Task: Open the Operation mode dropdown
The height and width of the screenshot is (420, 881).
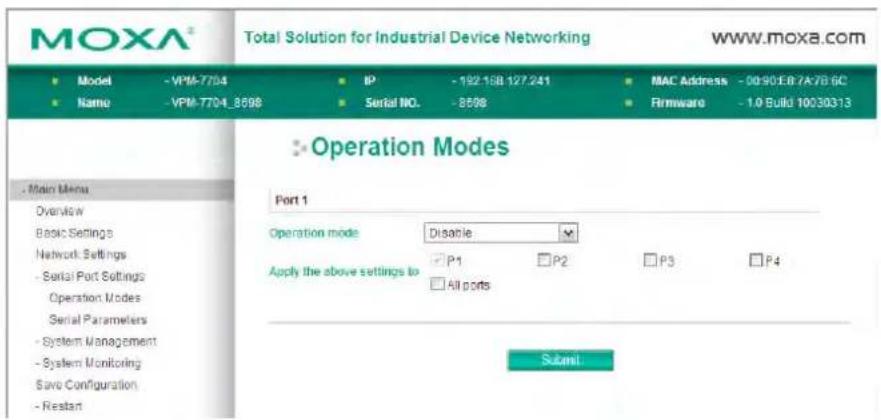Action: click(x=501, y=233)
